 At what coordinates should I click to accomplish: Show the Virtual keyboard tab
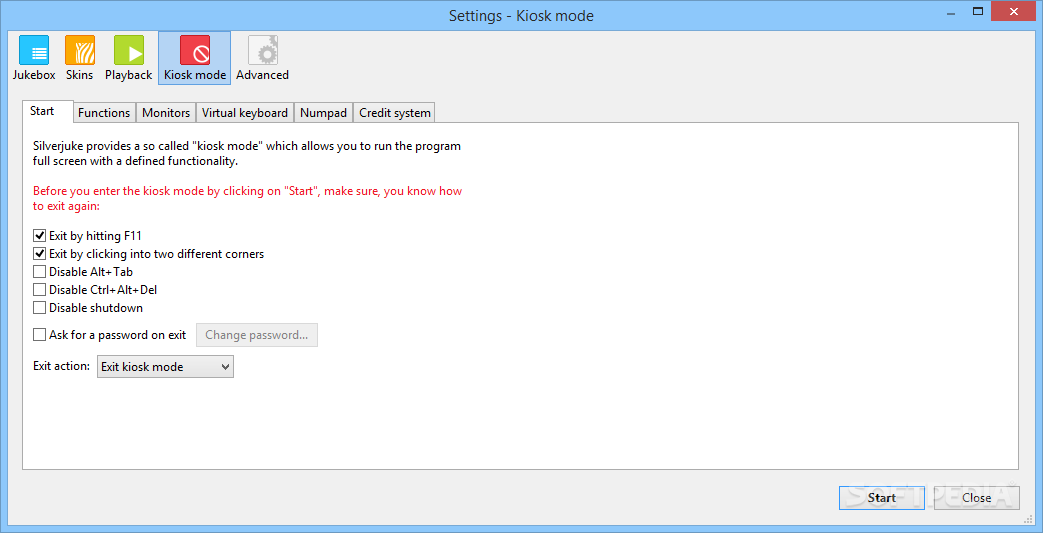click(x=245, y=113)
